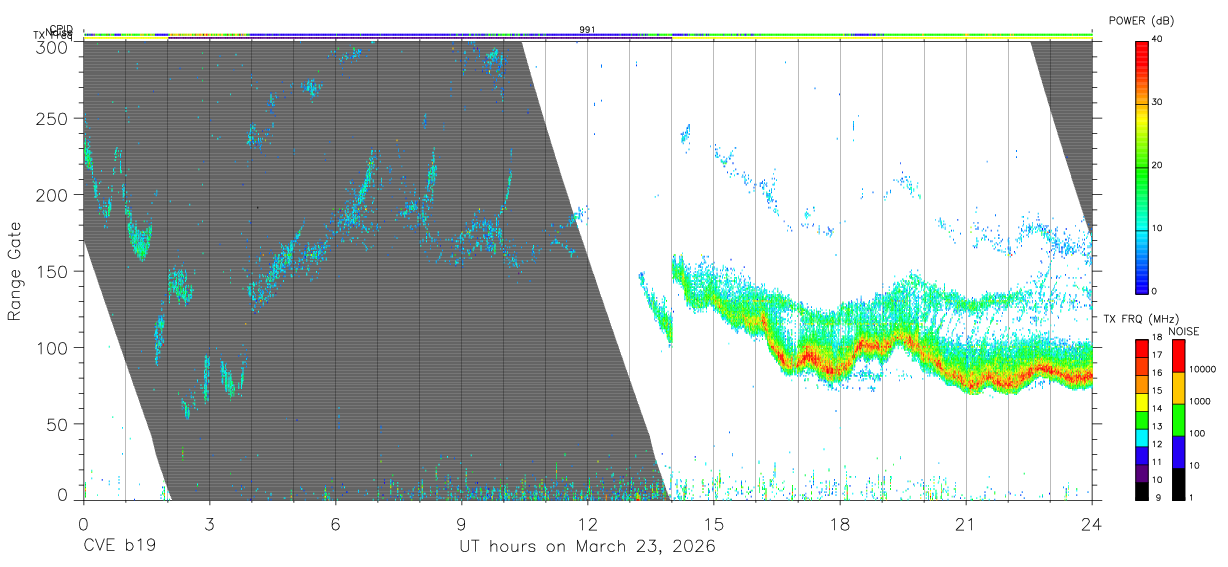Click the 'CVE b19' radar label
Image resolution: width=1228 pixels, height=567 pixels.
coord(119,547)
